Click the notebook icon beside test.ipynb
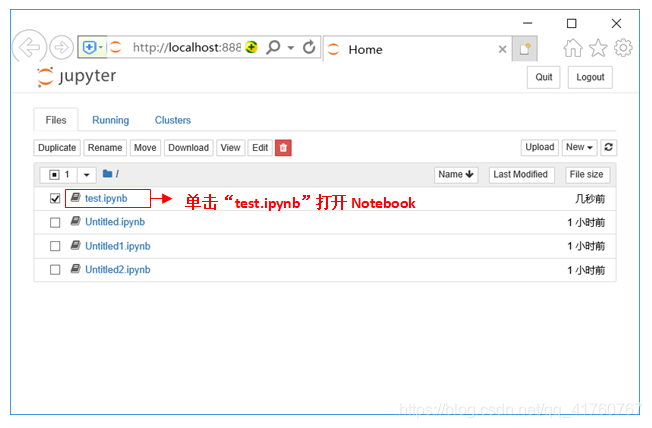 [75, 198]
